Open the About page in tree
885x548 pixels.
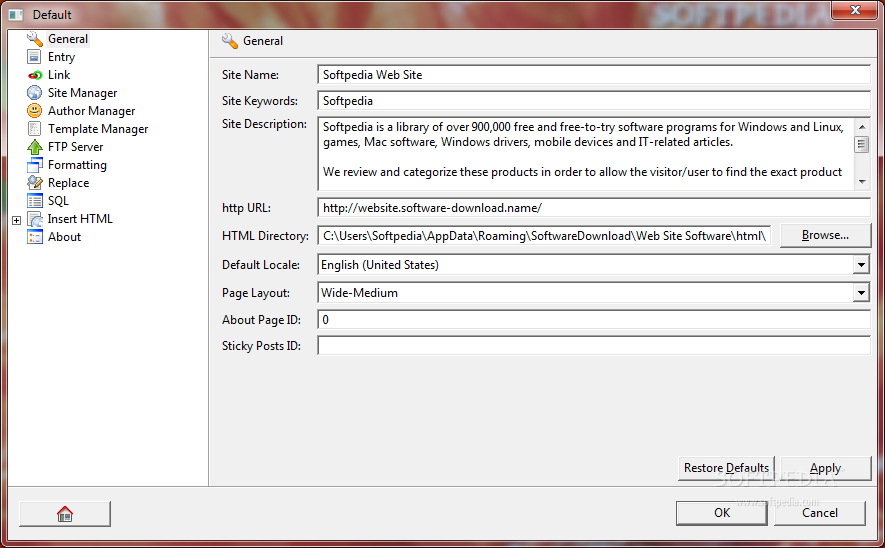point(64,237)
